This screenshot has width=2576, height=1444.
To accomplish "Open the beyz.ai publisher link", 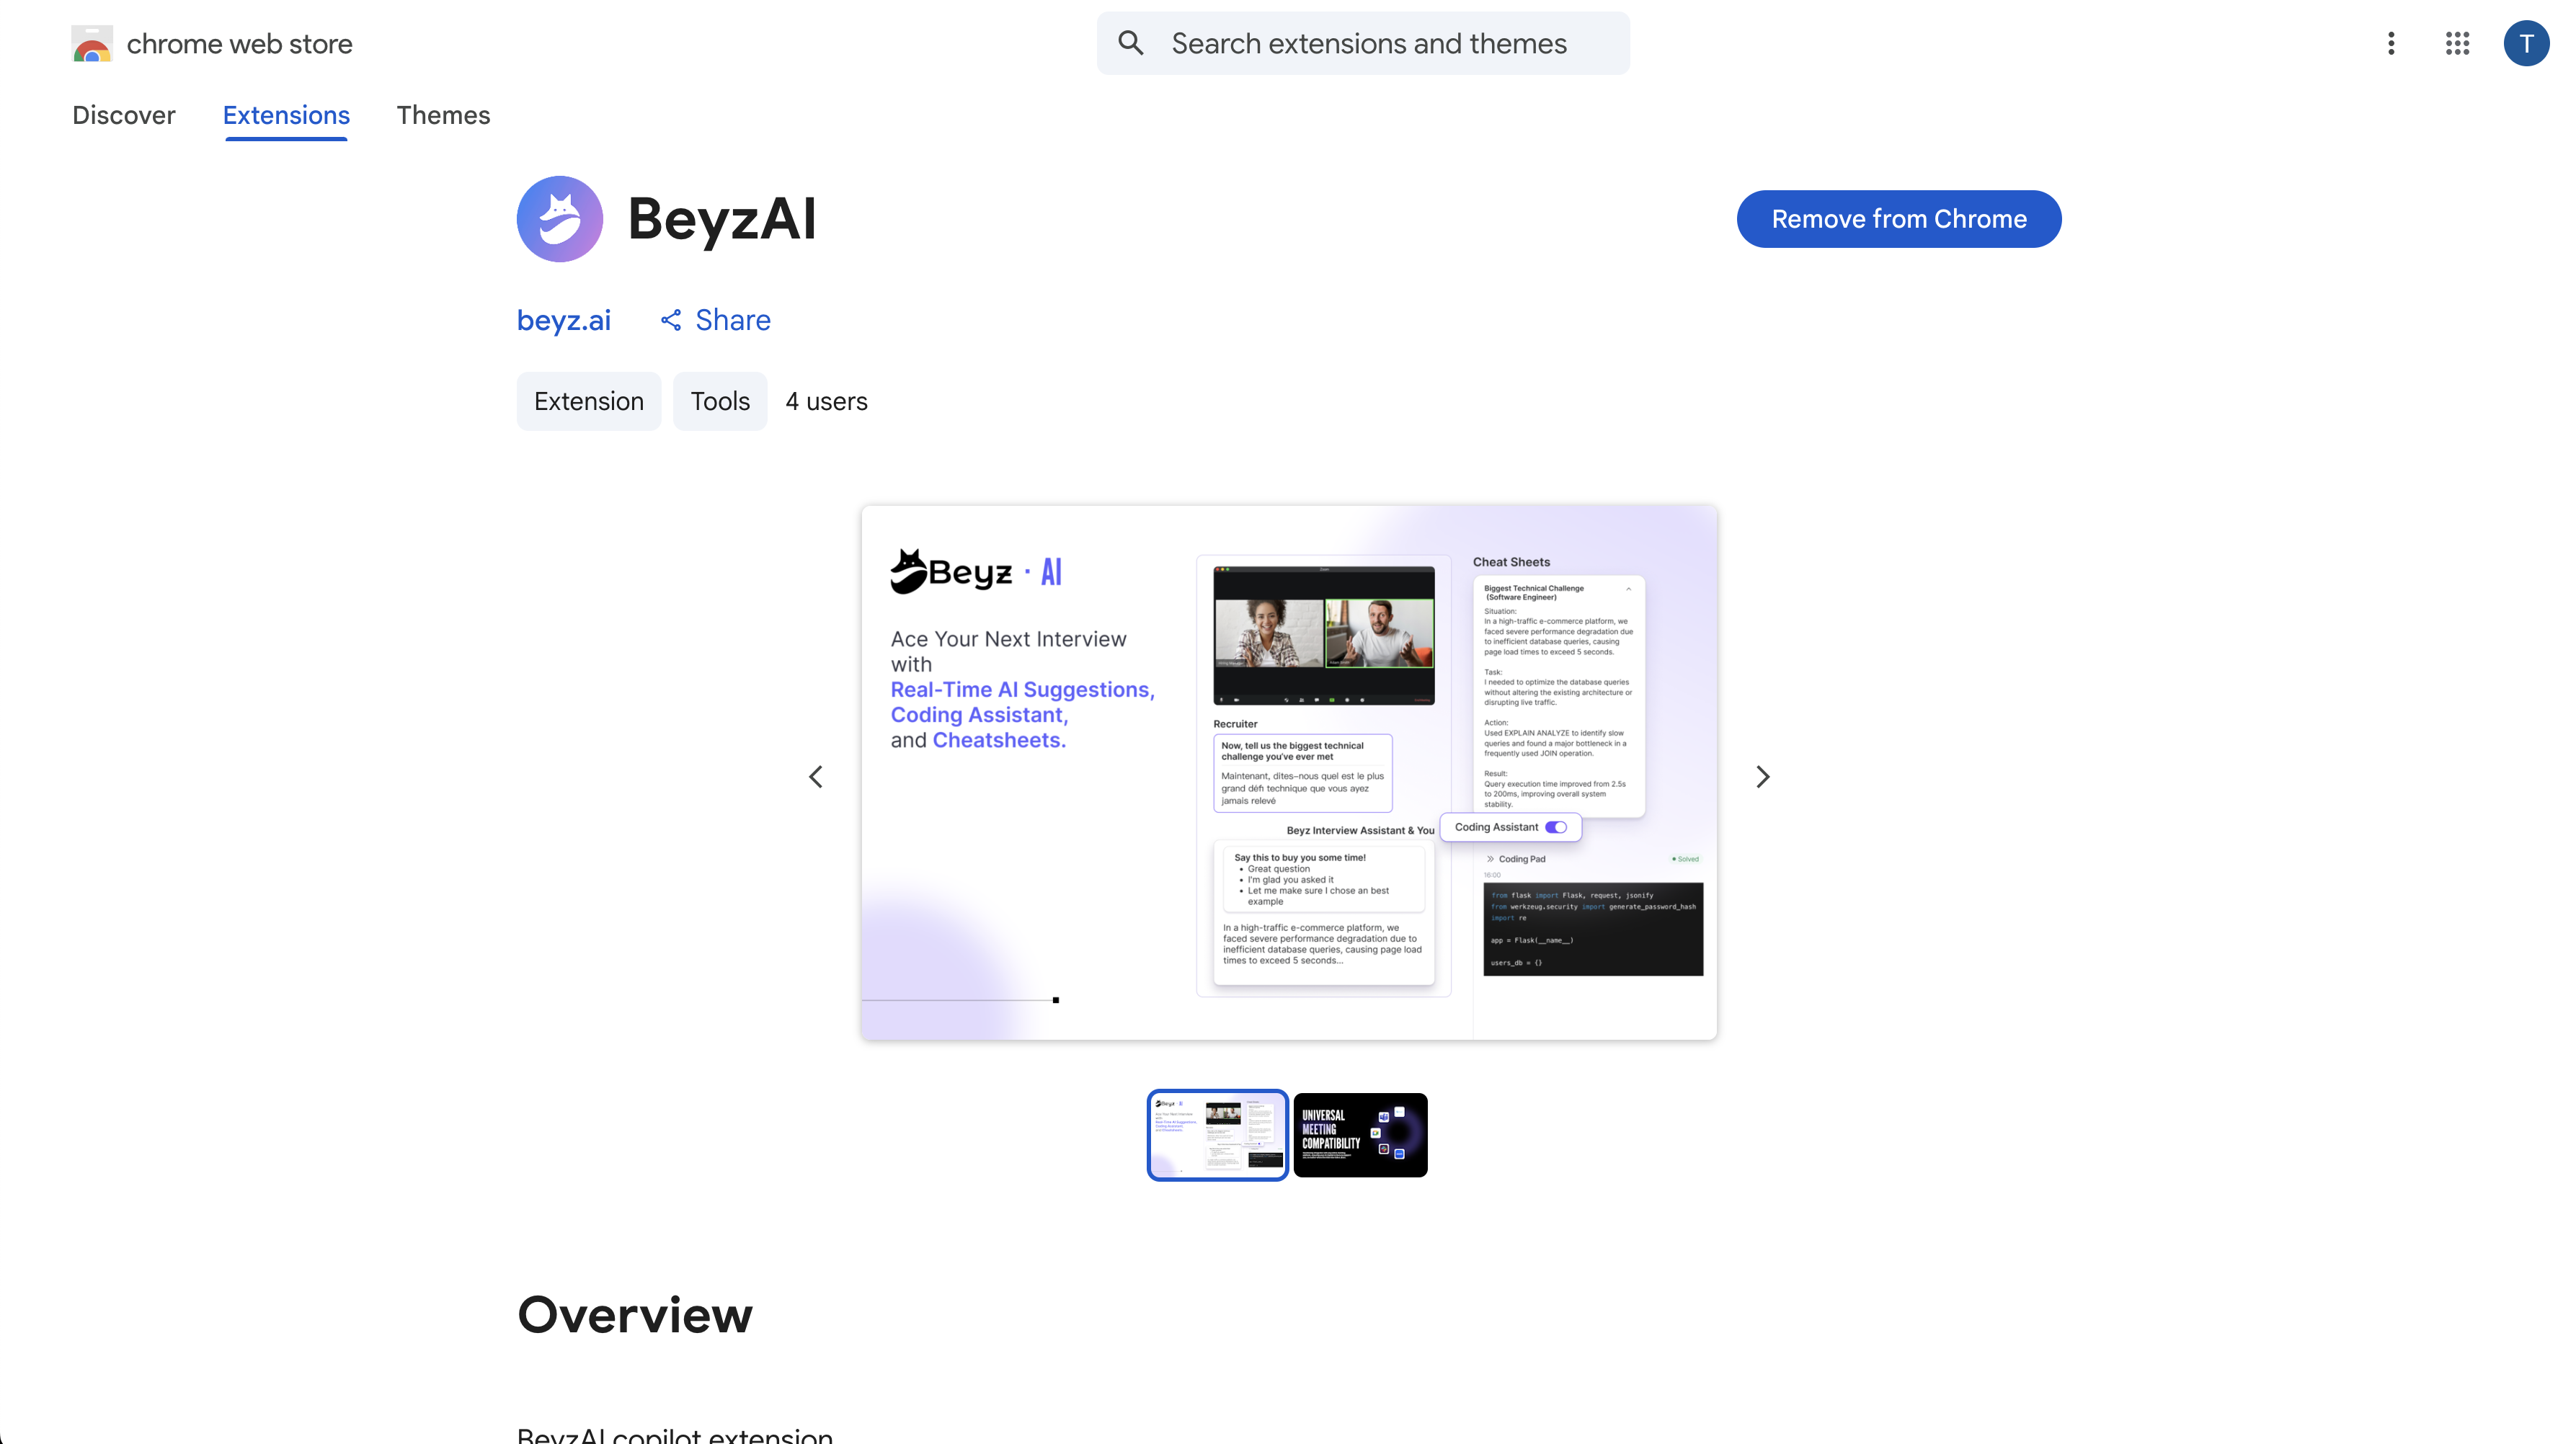I will pyautogui.click(x=564, y=320).
